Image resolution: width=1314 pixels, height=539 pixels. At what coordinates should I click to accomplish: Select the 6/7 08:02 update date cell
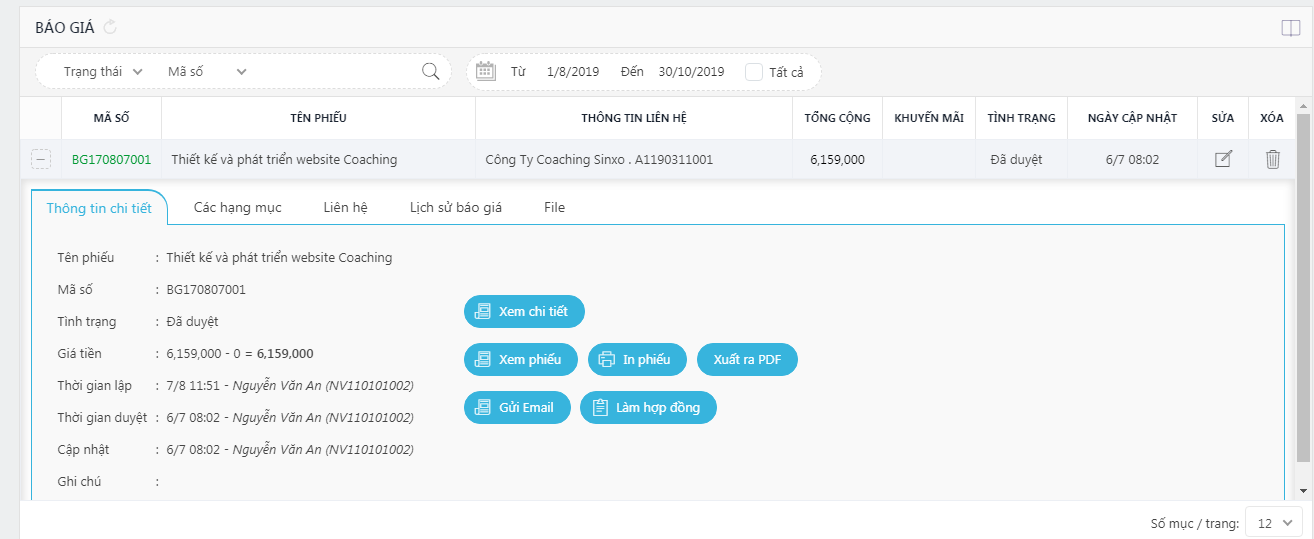coord(1133,159)
